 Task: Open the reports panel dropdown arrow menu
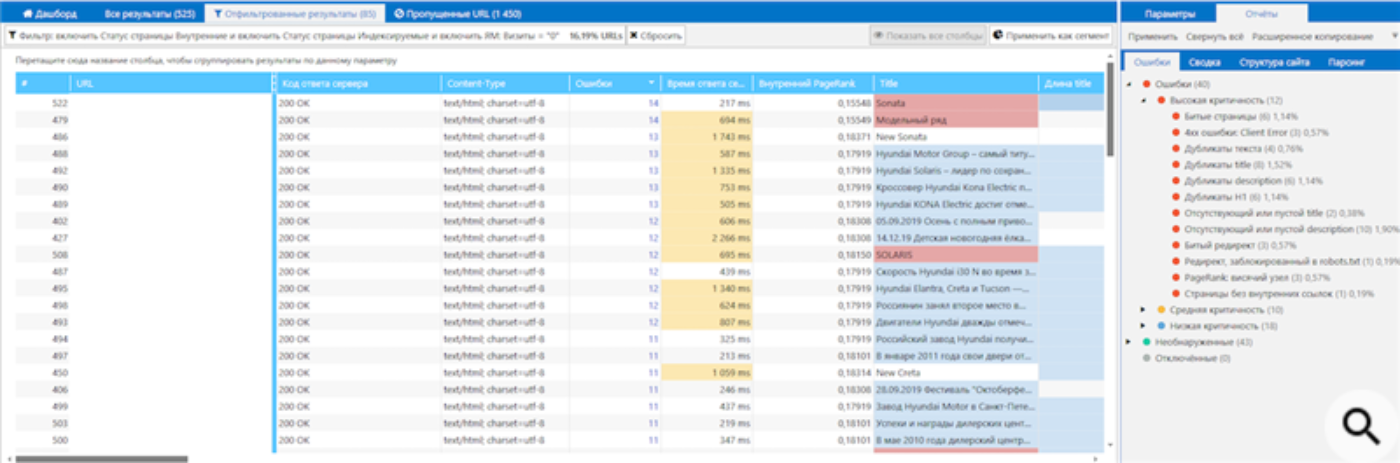click(1394, 36)
